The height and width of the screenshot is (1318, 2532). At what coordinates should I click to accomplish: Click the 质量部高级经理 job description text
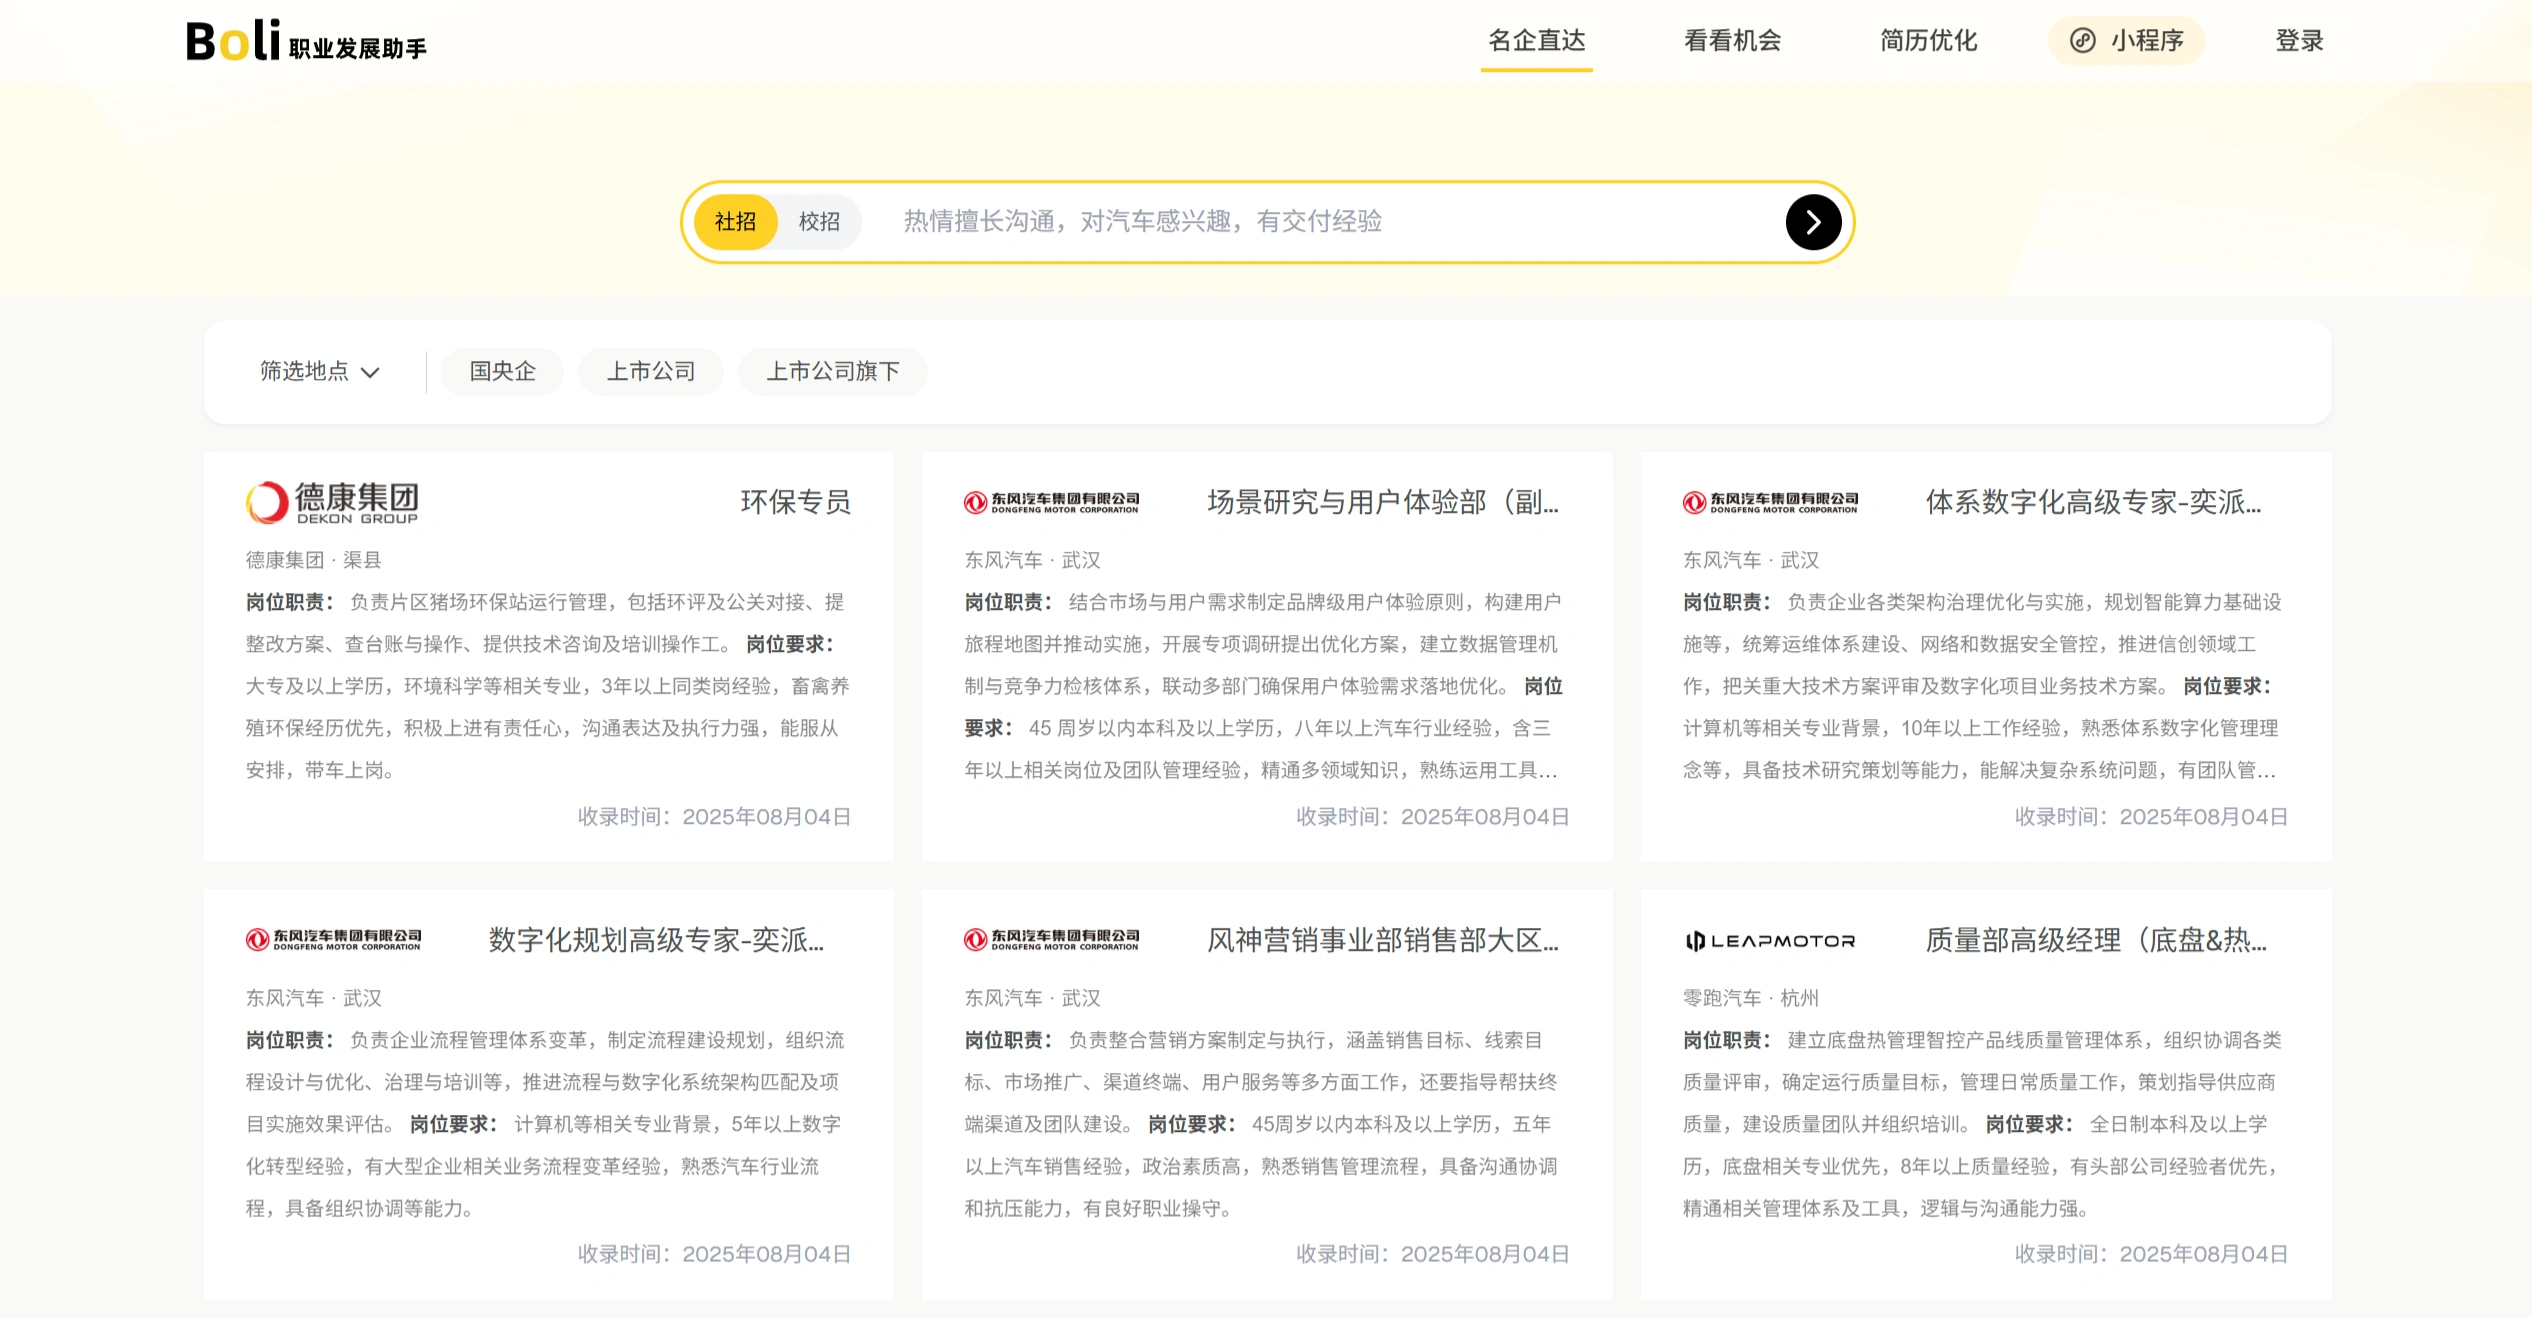coord(1985,1124)
